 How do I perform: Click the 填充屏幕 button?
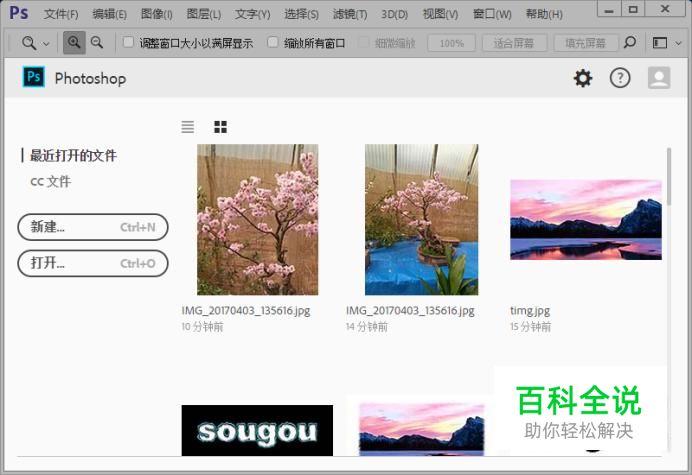tap(585, 43)
